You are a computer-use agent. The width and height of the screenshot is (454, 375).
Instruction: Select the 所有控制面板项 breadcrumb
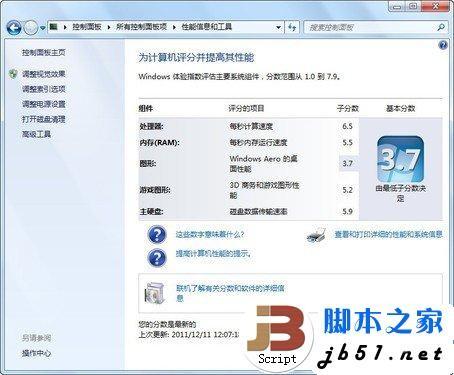click(141, 27)
